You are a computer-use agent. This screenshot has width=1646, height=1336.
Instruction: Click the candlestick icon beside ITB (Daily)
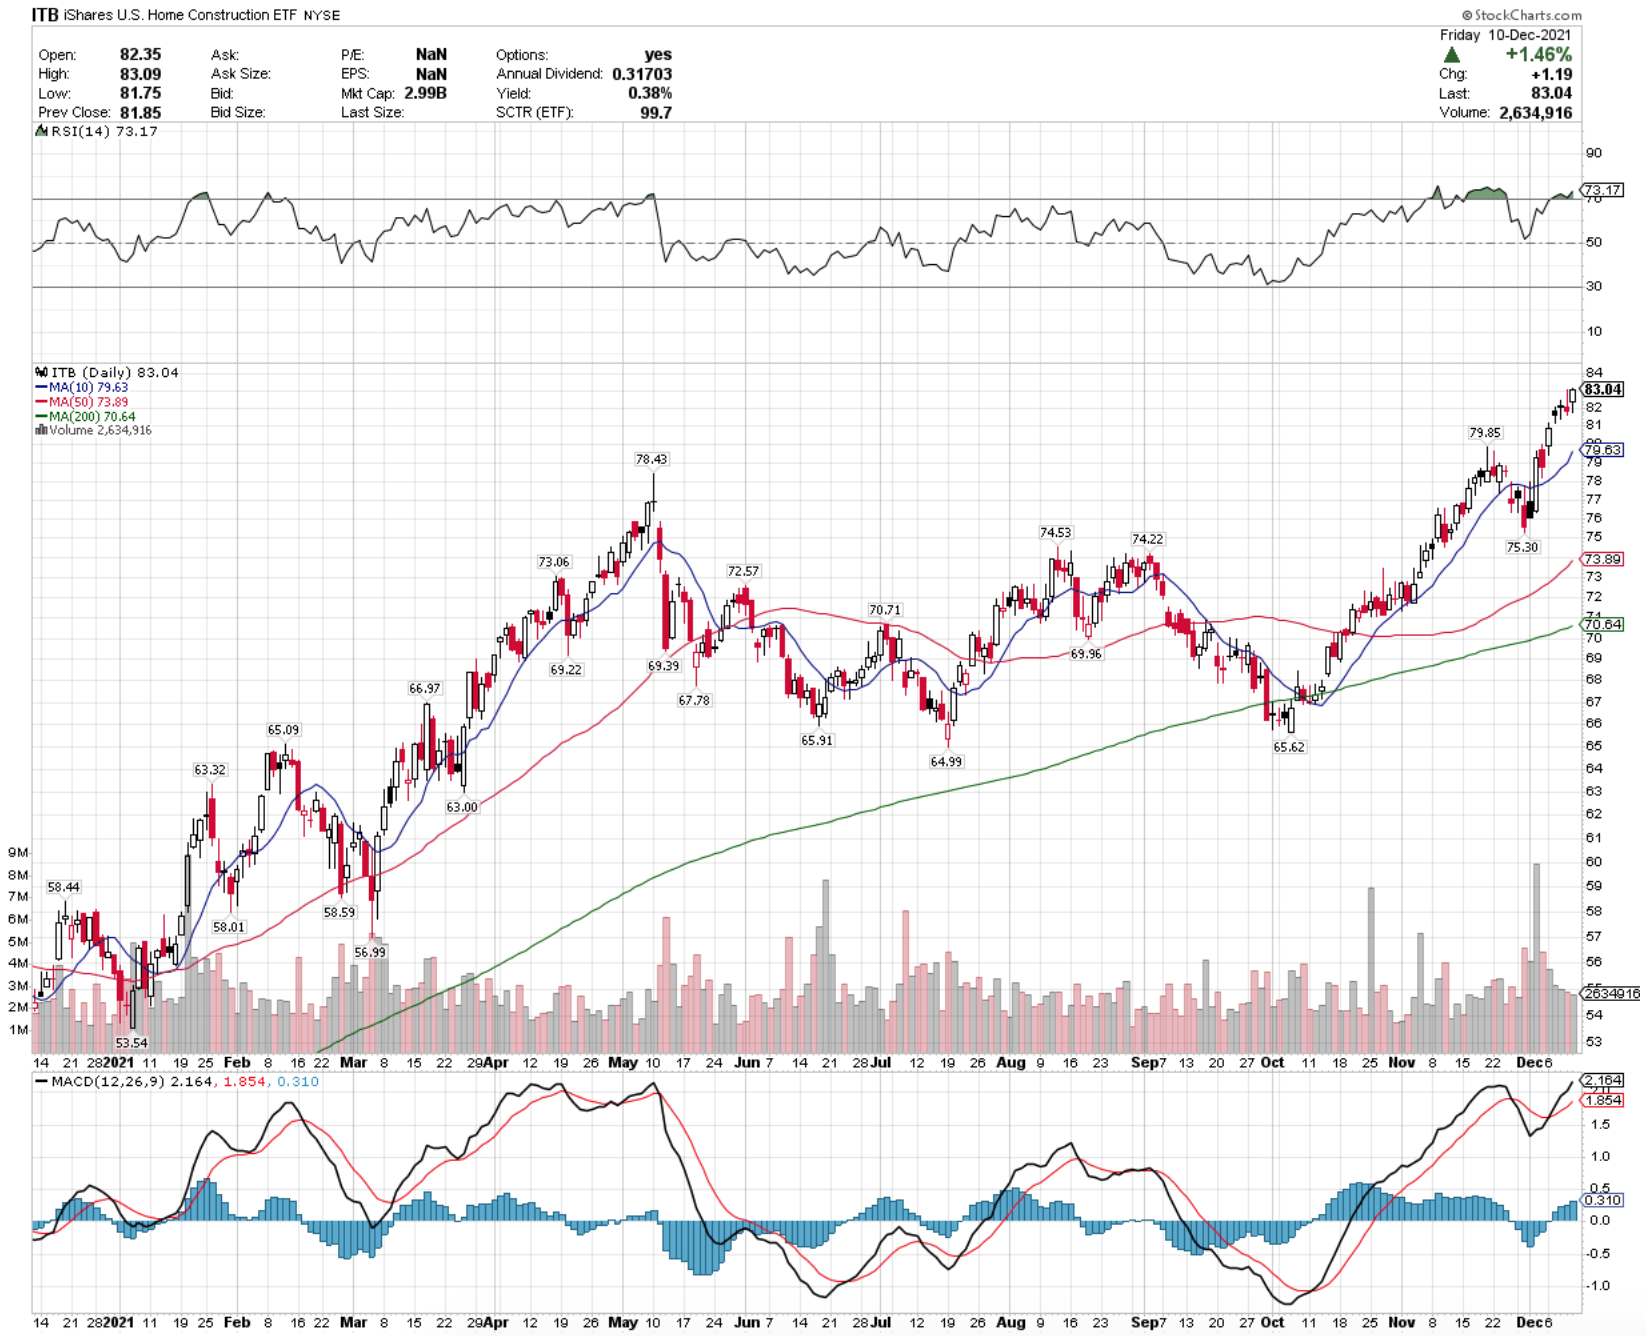41,372
